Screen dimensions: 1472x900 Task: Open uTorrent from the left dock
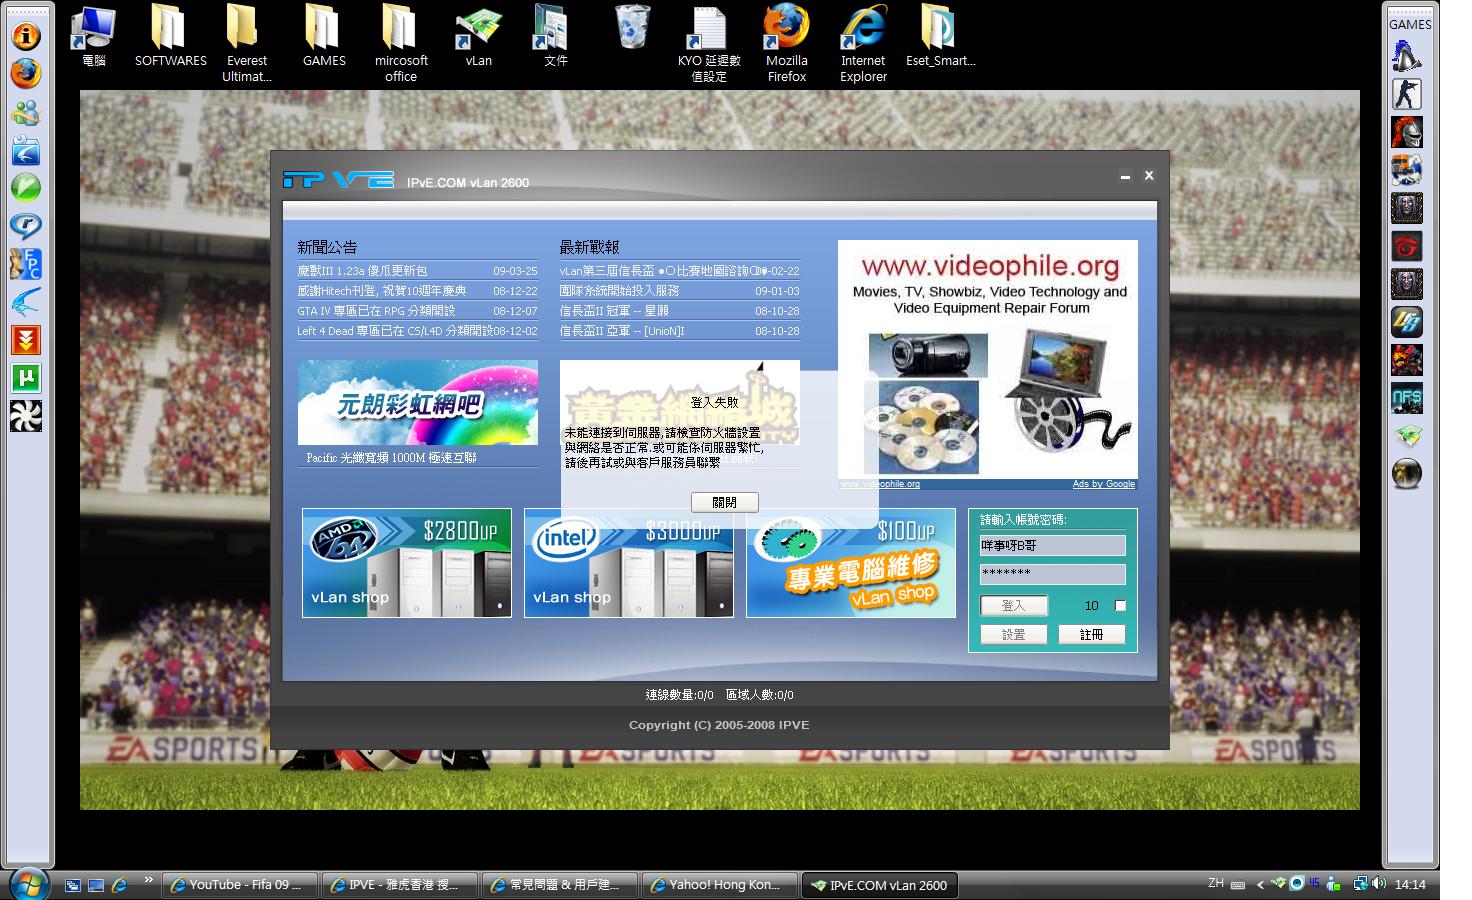[x=25, y=378]
